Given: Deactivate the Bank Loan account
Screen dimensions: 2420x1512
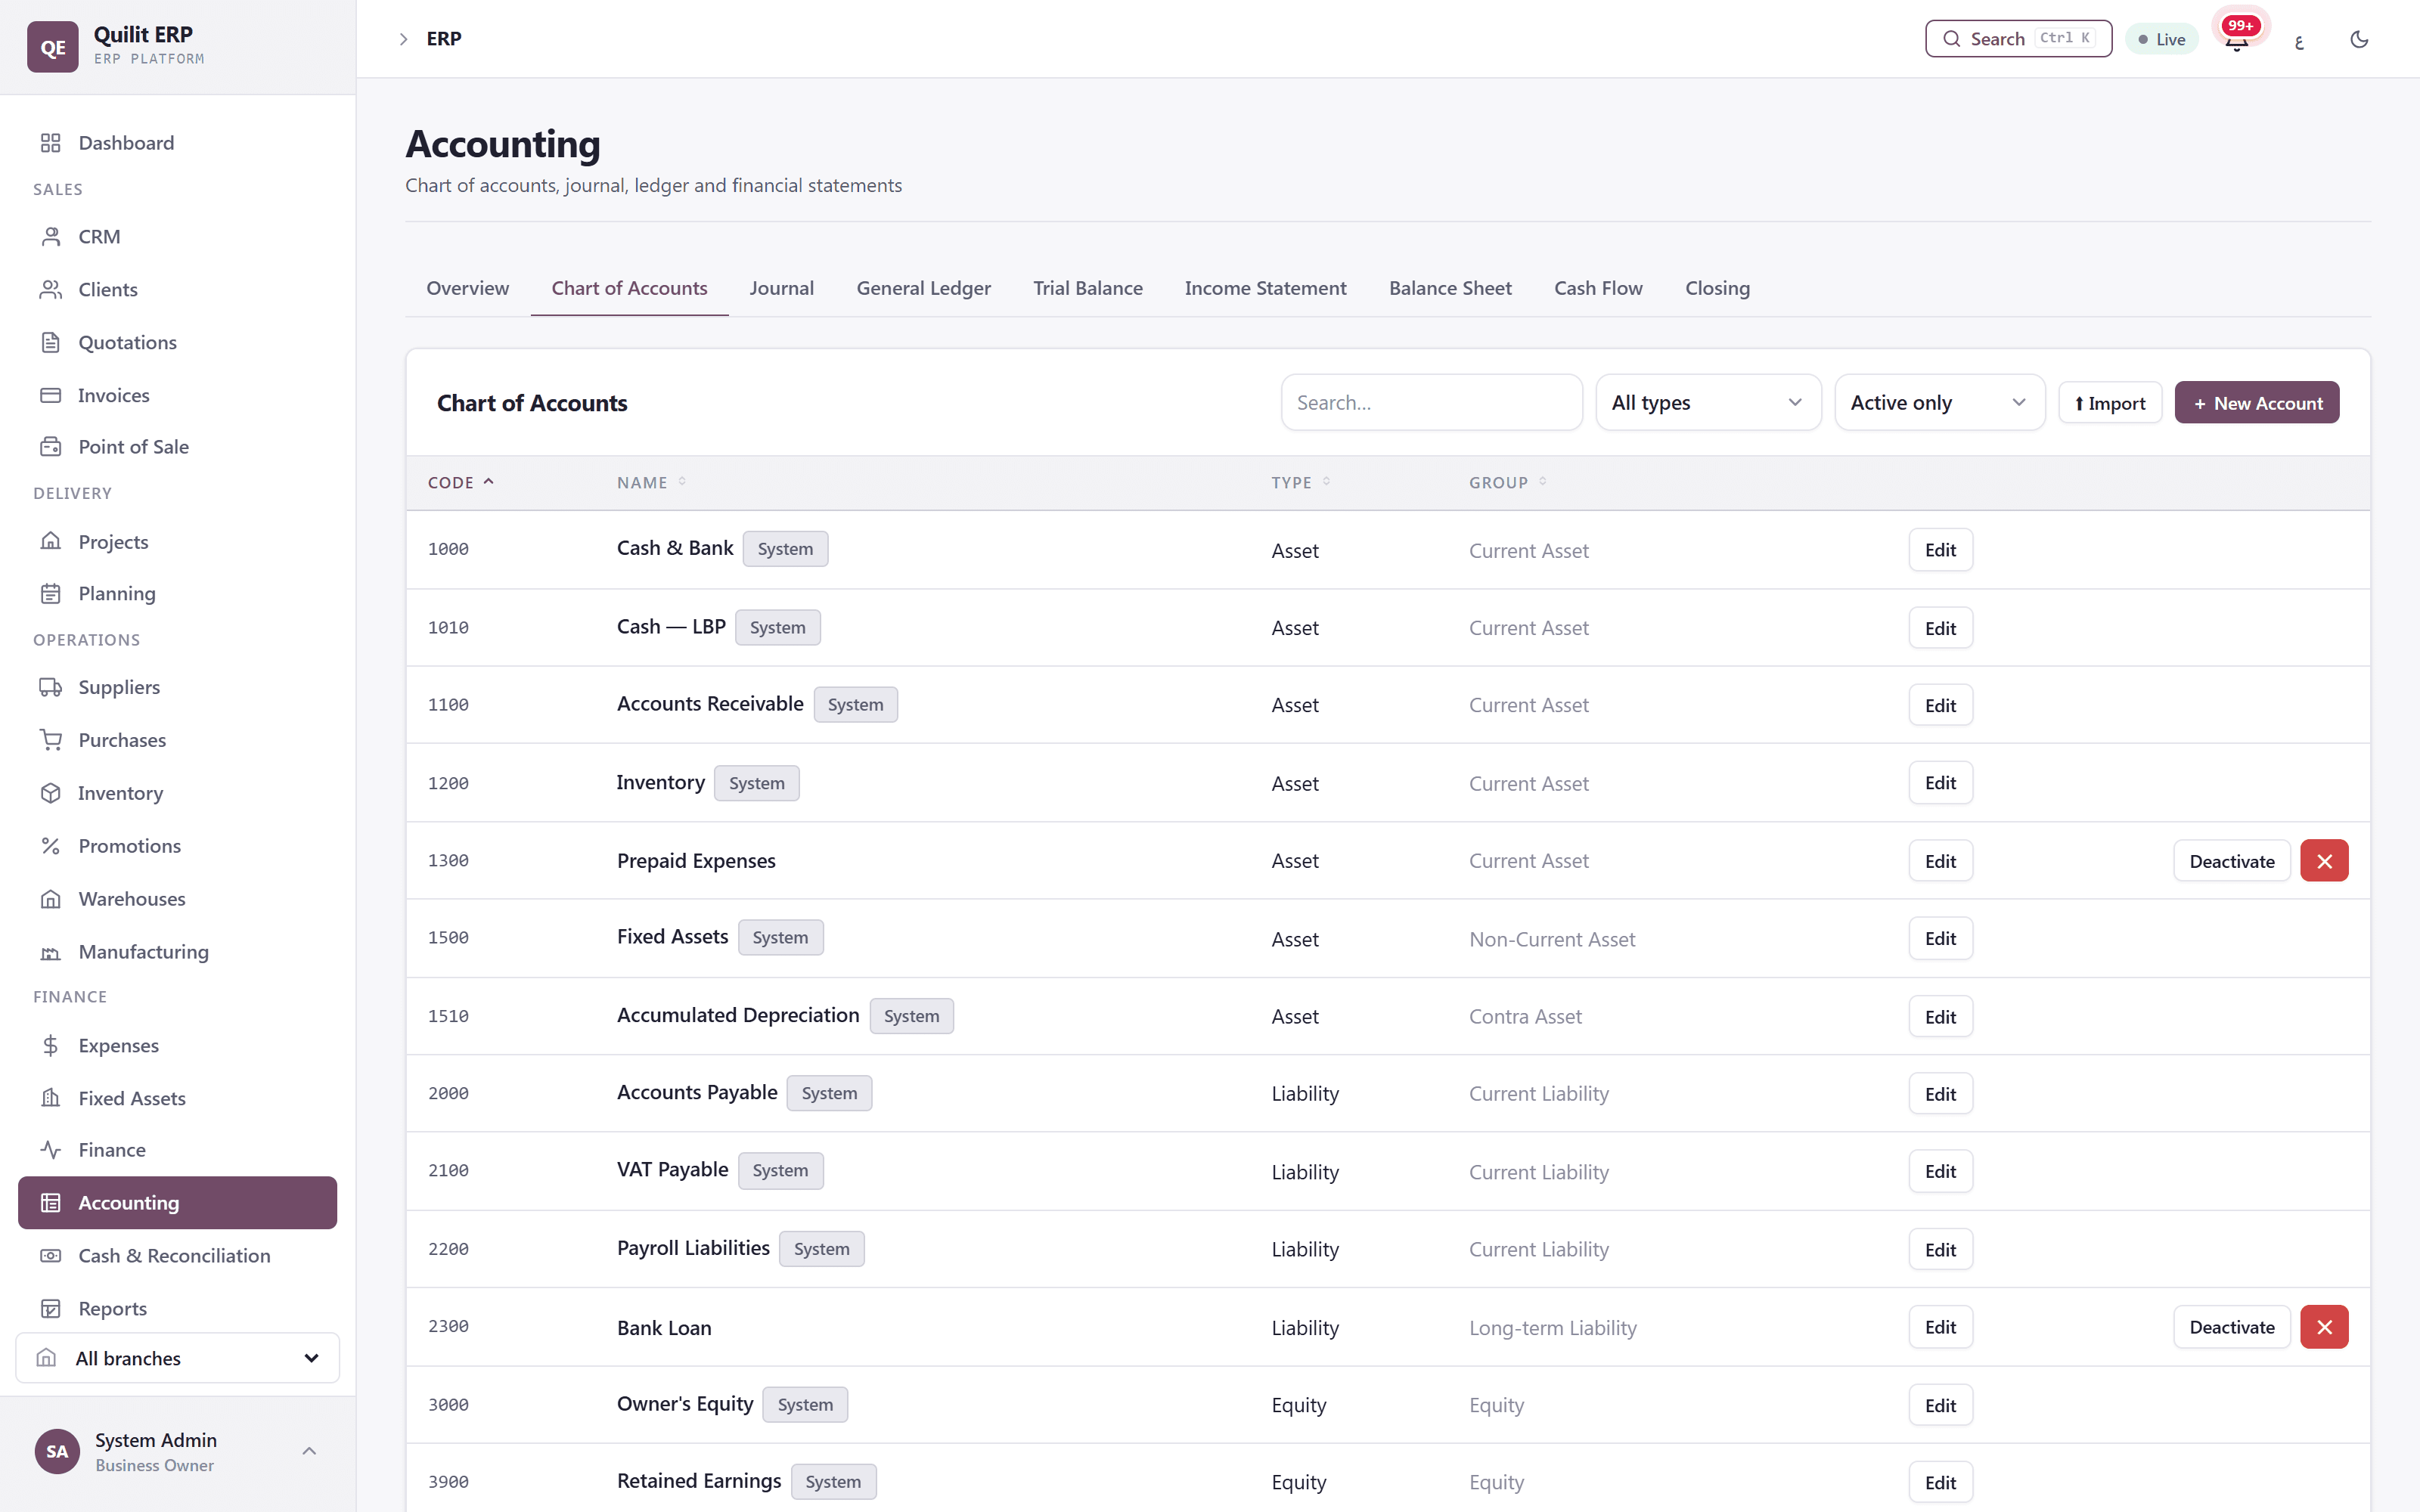Looking at the screenshot, I should (2231, 1327).
